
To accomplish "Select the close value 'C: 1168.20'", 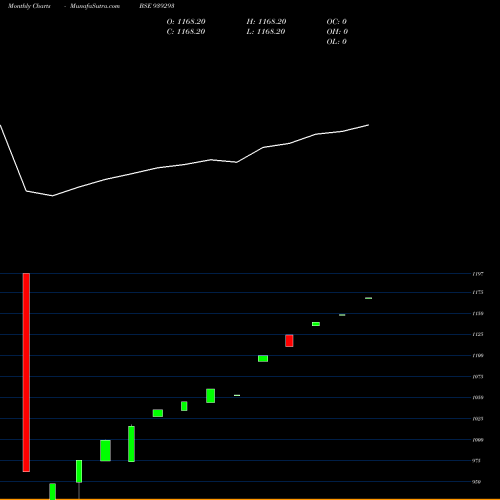I will (186, 32).
